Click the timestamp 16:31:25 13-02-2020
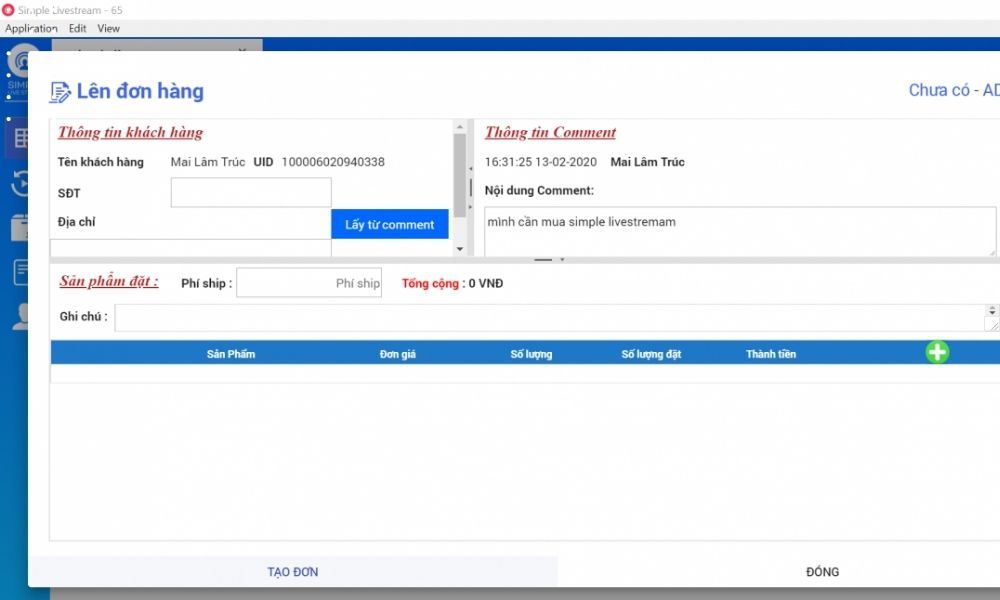This screenshot has height=600, width=1000. 541,162
